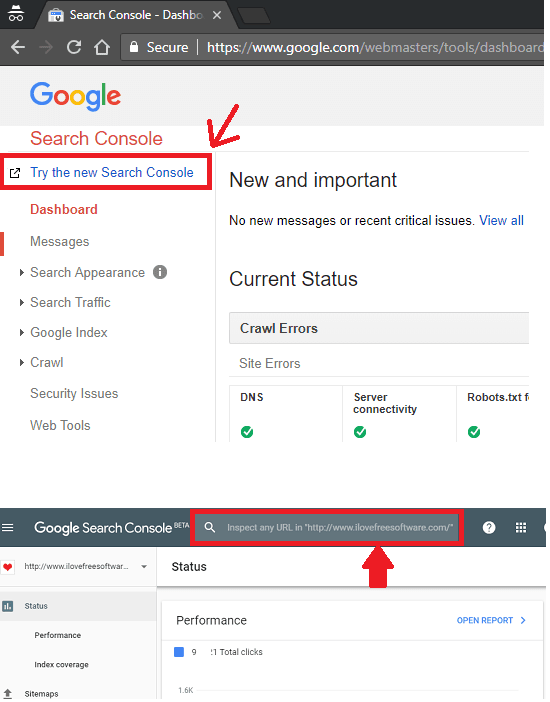The height and width of the screenshot is (702, 550).
Task: Click the DNS label
Action: [252, 397]
